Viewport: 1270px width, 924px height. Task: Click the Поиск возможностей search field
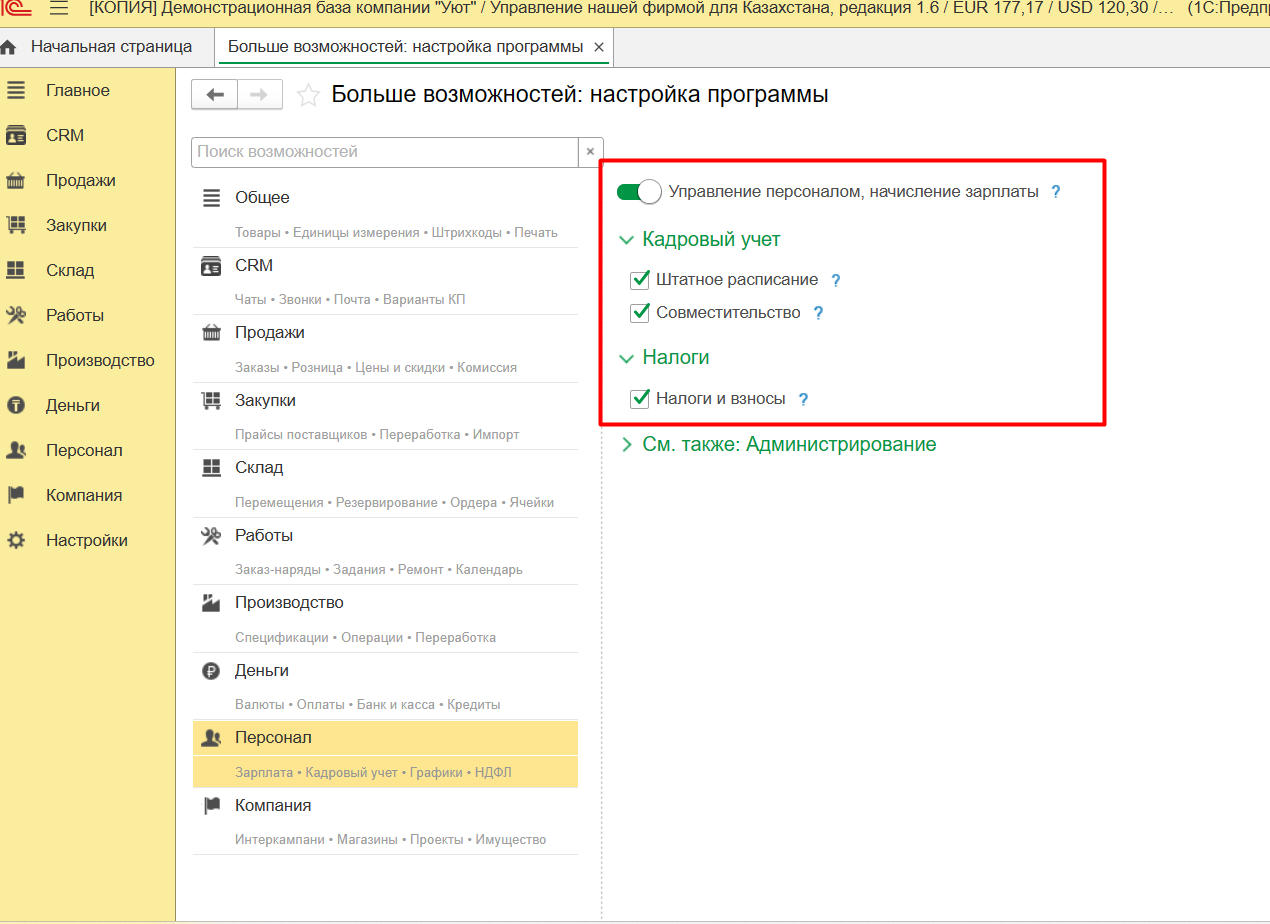(x=384, y=152)
